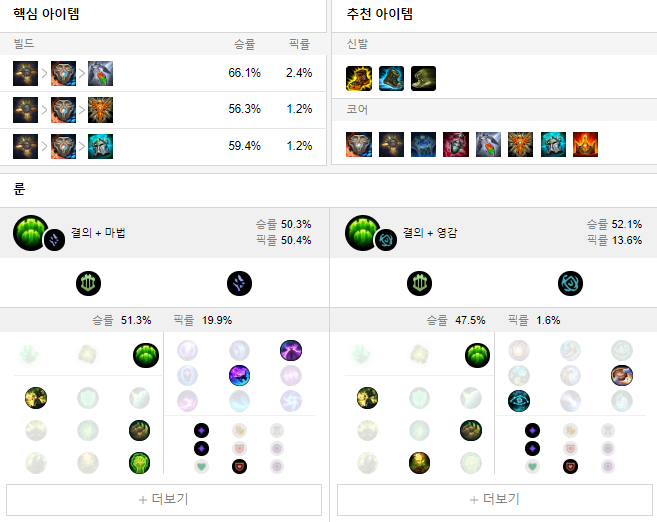Image resolution: width=657 pixels, height=522 pixels.
Task: Click the golden rune in right resolve bottom row
Action: click(x=419, y=463)
